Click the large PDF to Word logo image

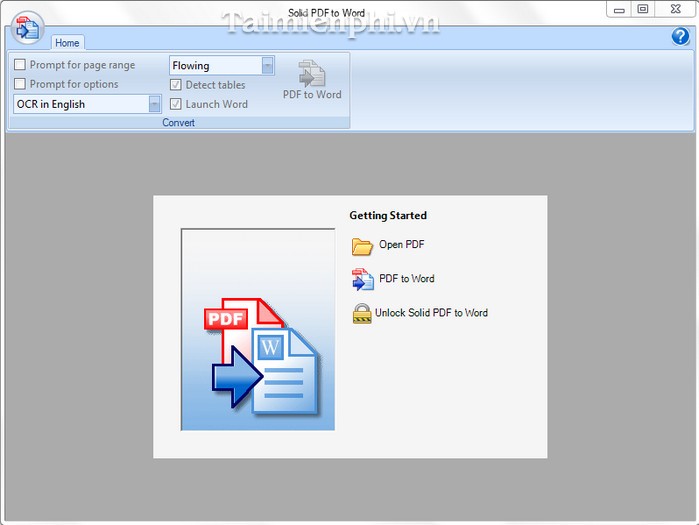[x=258, y=330]
